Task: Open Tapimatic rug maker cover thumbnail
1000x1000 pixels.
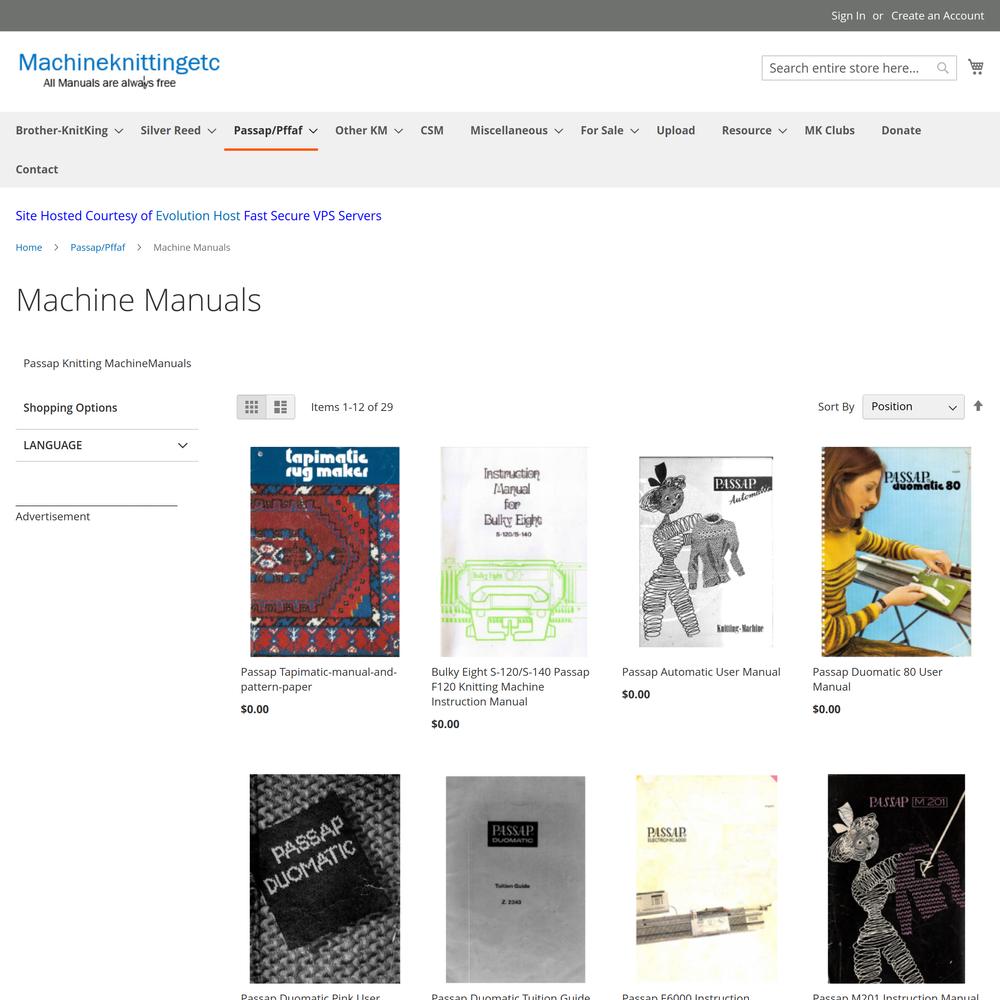Action: (x=325, y=552)
